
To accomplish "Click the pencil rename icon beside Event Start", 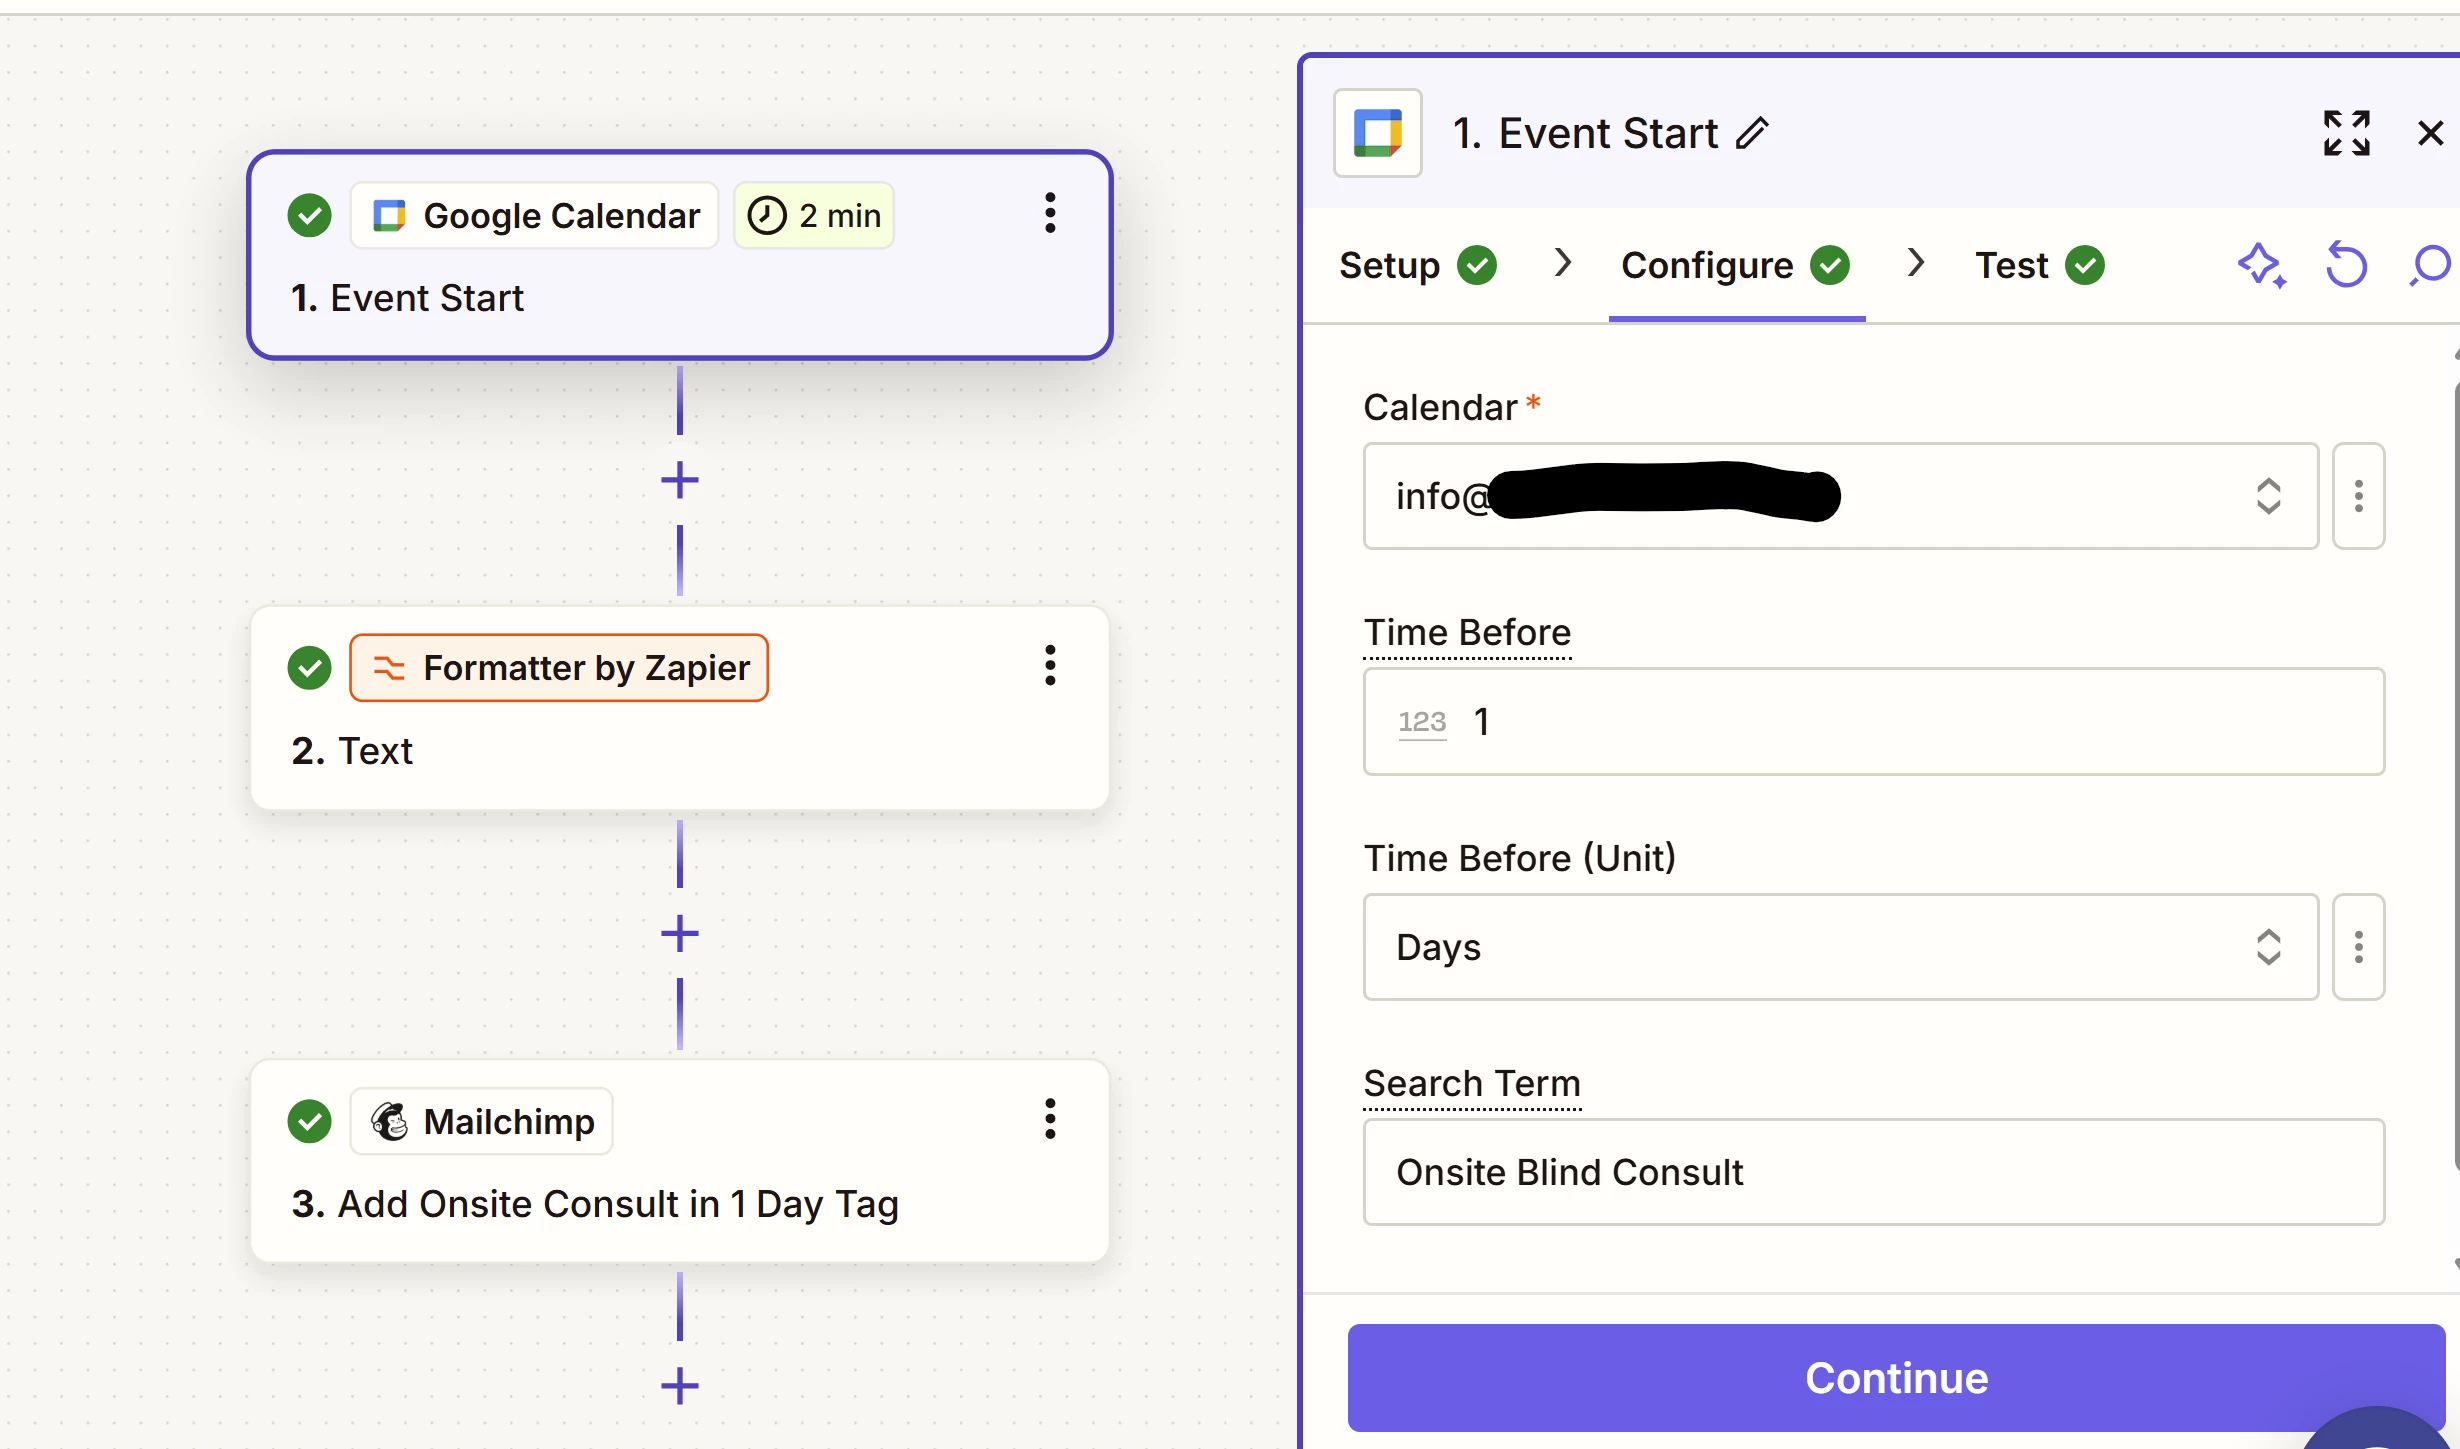I will click(1752, 133).
